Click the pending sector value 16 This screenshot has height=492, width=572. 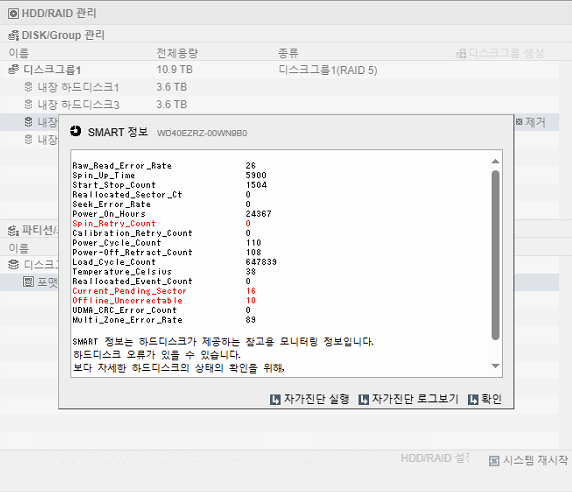click(x=251, y=291)
